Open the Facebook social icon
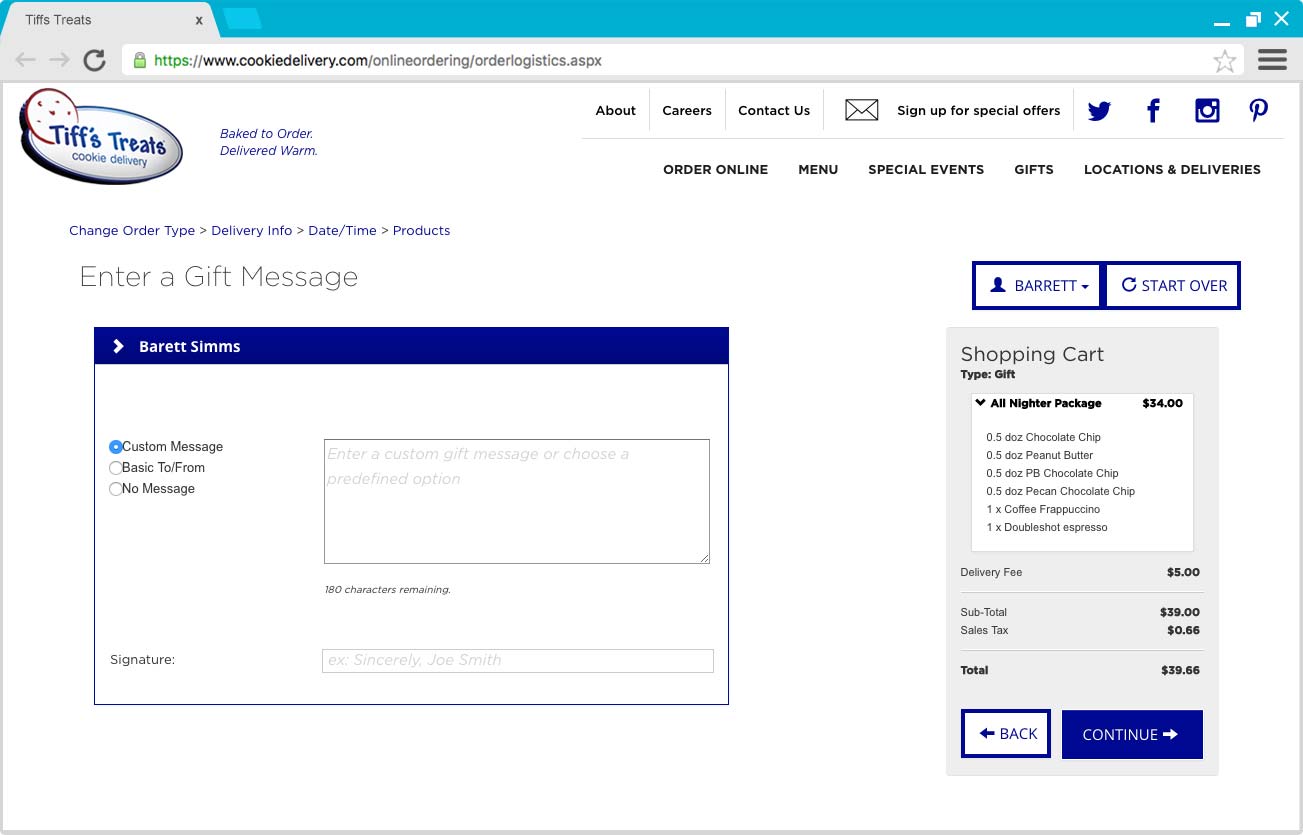The image size is (1303, 835). [x=1153, y=111]
